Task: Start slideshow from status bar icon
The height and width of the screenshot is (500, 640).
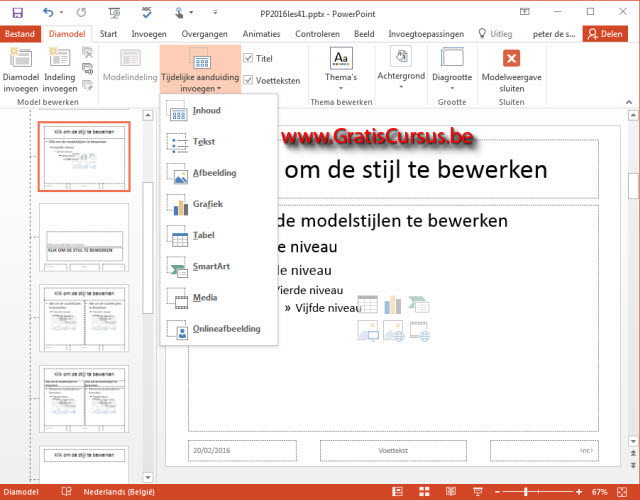Action: (478, 492)
